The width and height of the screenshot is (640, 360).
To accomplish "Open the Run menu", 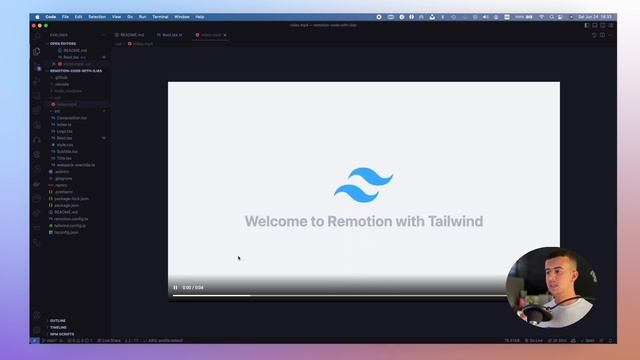I will (142, 17).
